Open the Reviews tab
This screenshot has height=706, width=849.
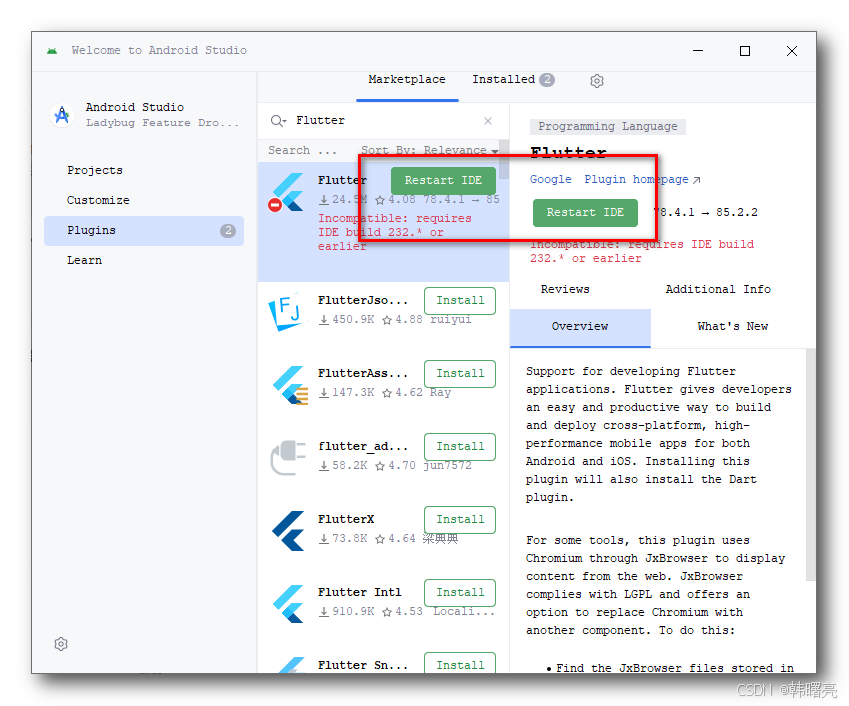565,289
